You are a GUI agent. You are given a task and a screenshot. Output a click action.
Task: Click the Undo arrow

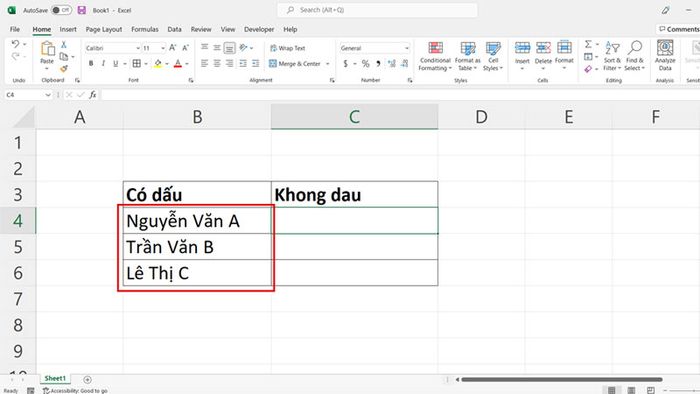(x=16, y=44)
